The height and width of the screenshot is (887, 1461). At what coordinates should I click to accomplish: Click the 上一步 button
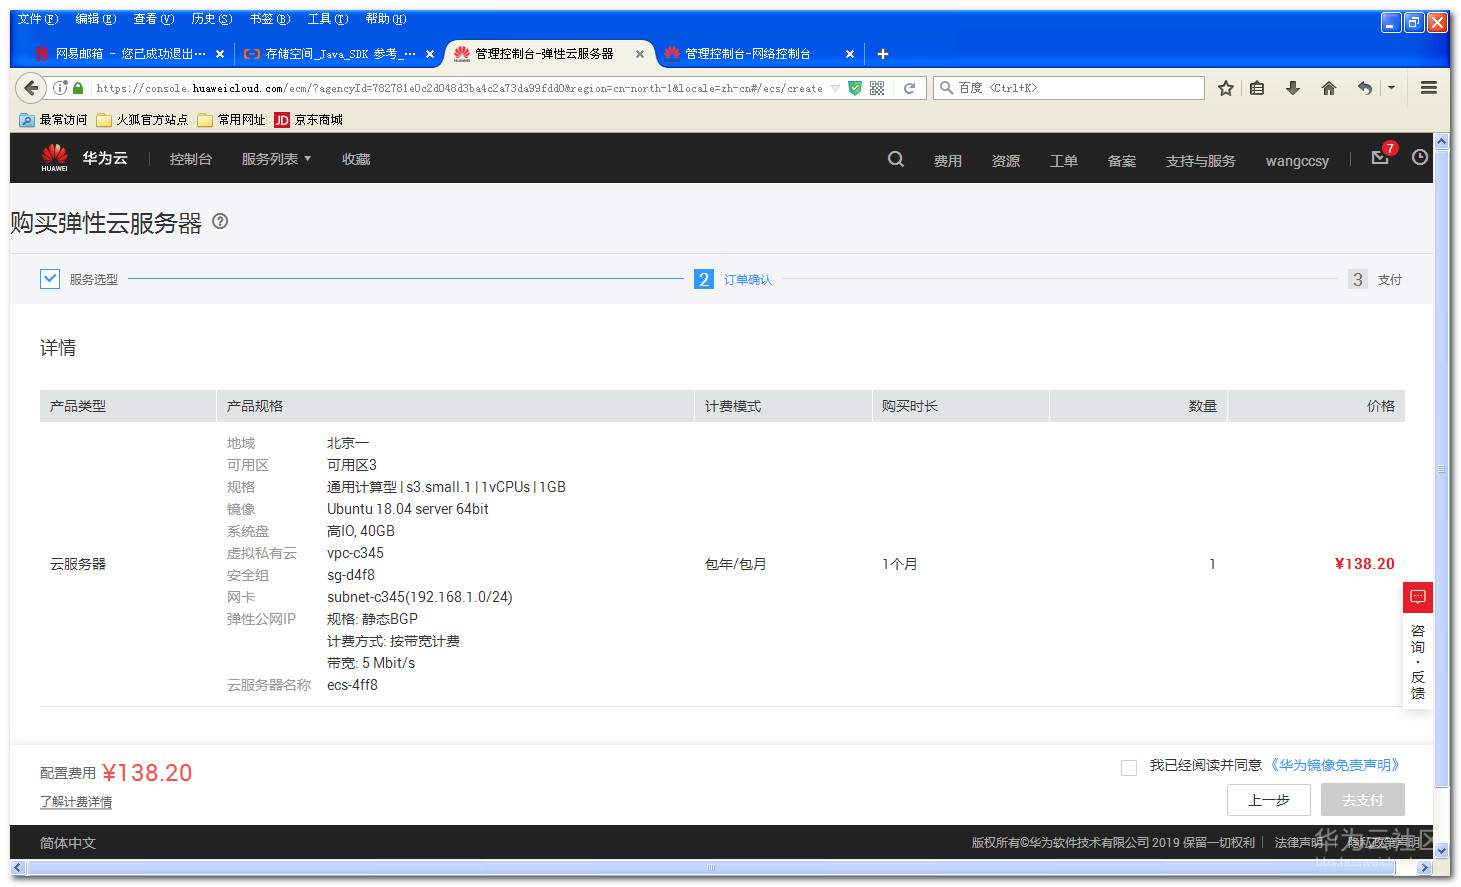click(x=1269, y=800)
